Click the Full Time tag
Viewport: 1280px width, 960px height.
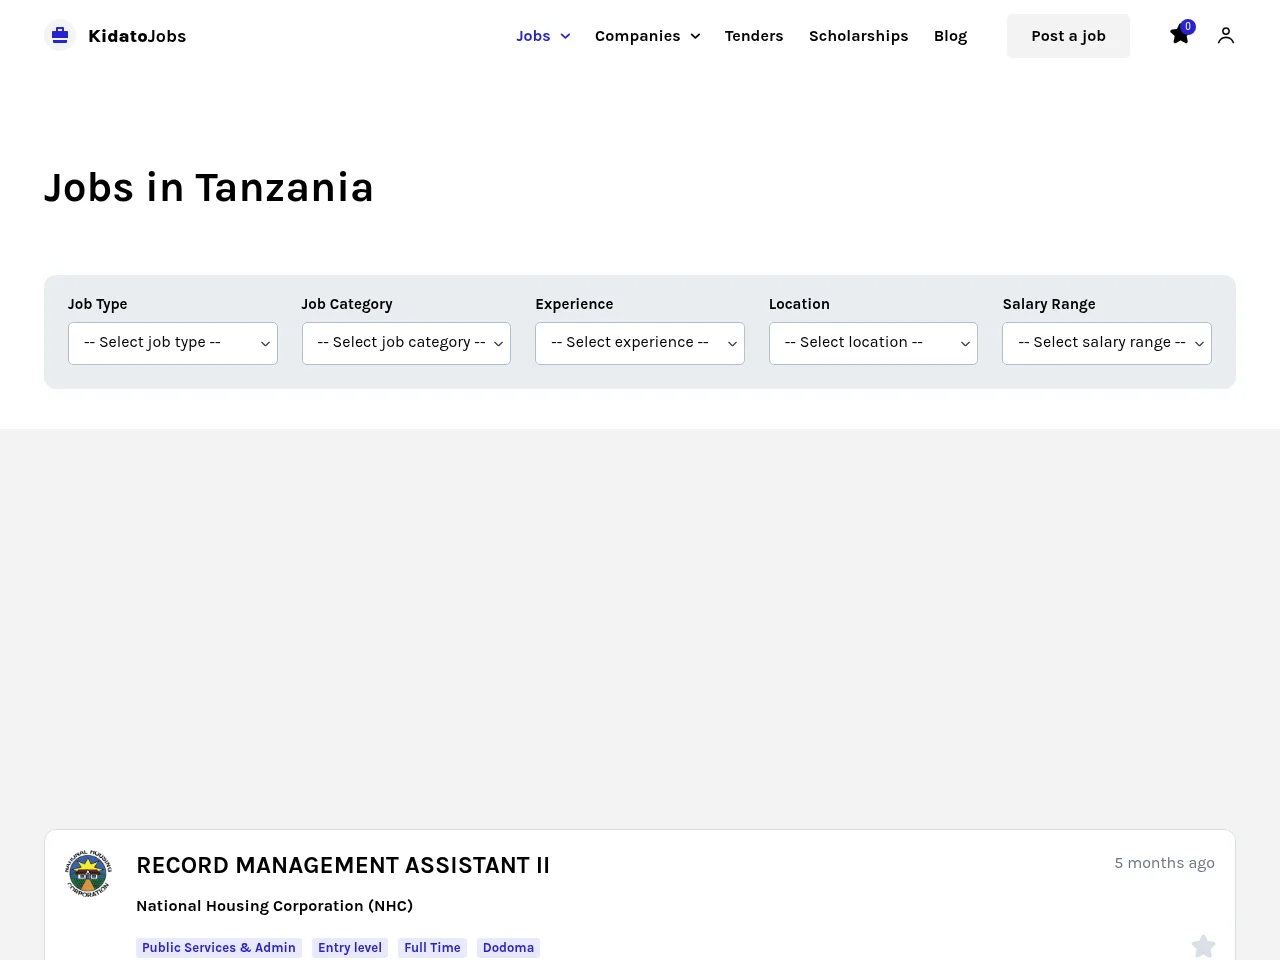coord(432,948)
